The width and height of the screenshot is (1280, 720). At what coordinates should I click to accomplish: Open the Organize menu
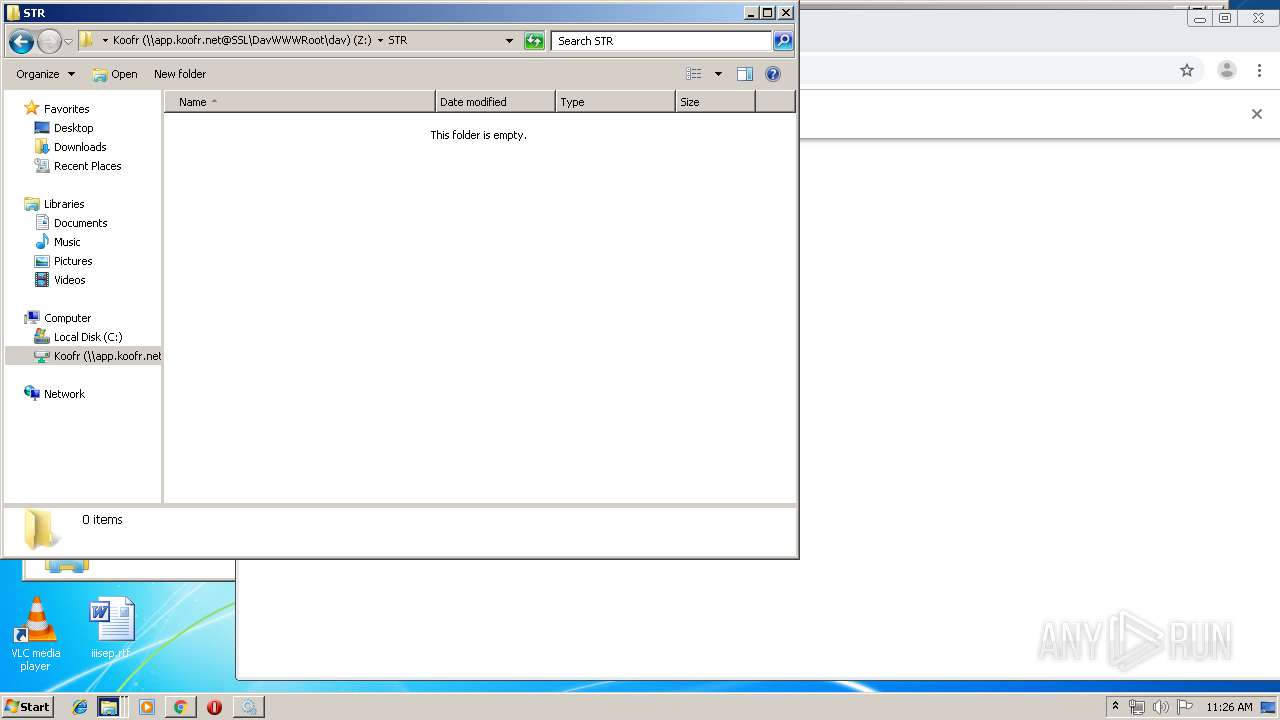(45, 74)
